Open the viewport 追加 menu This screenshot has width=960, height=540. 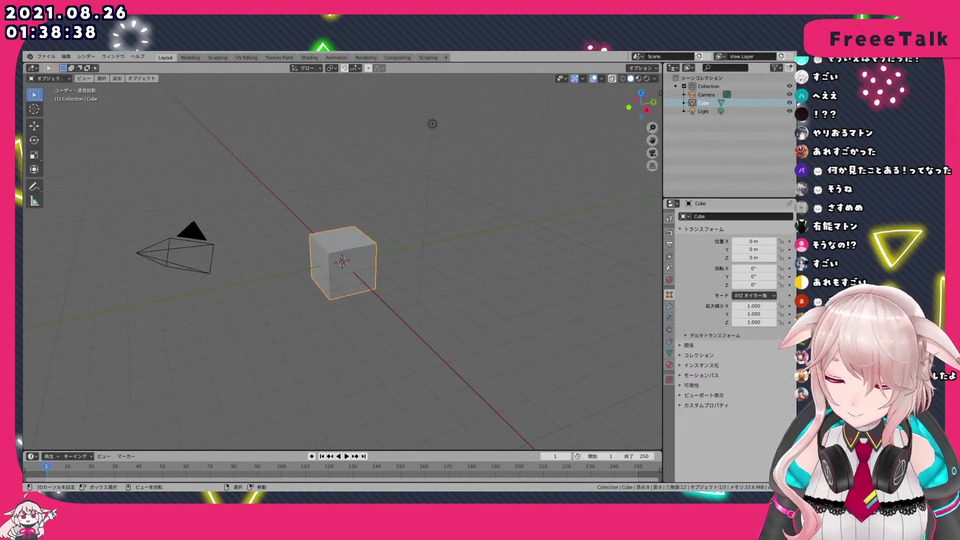pyautogui.click(x=116, y=78)
